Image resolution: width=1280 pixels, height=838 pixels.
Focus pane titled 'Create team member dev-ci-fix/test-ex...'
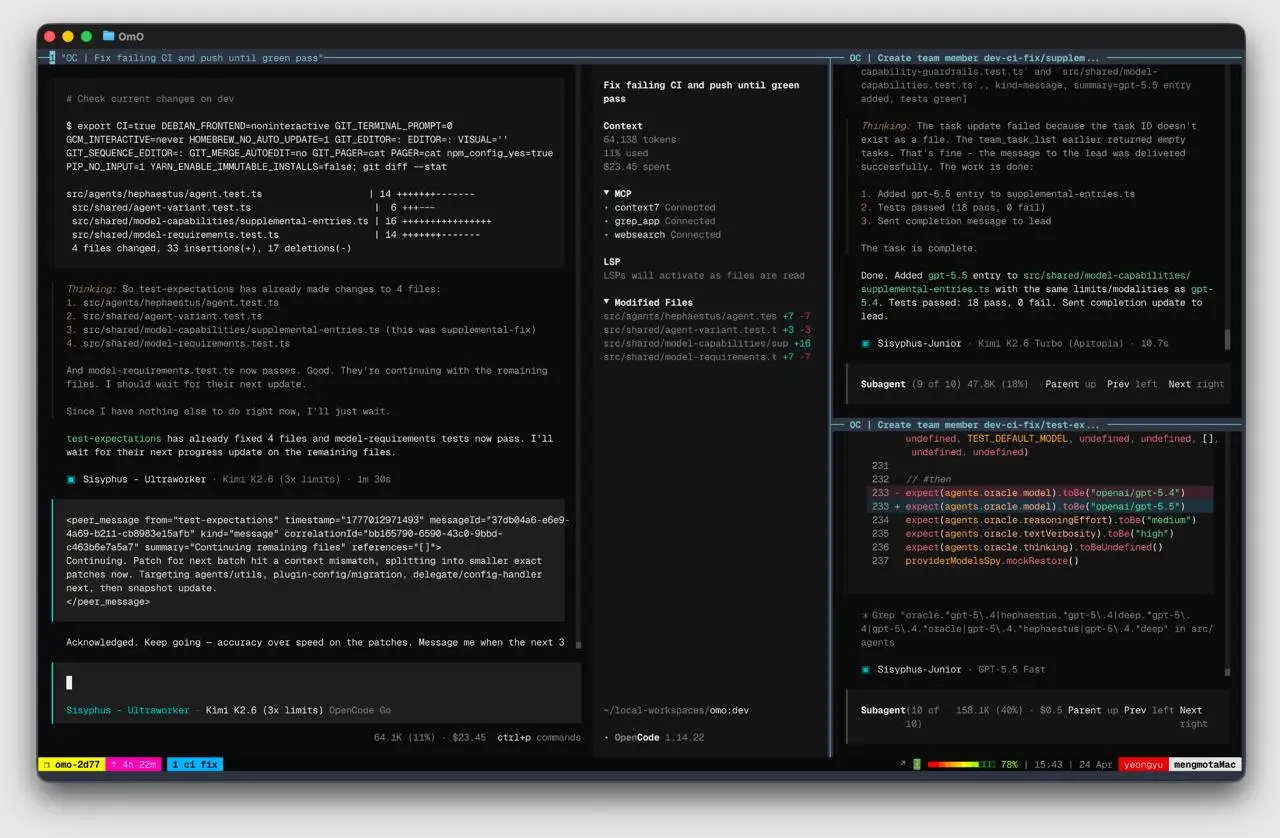(974, 425)
